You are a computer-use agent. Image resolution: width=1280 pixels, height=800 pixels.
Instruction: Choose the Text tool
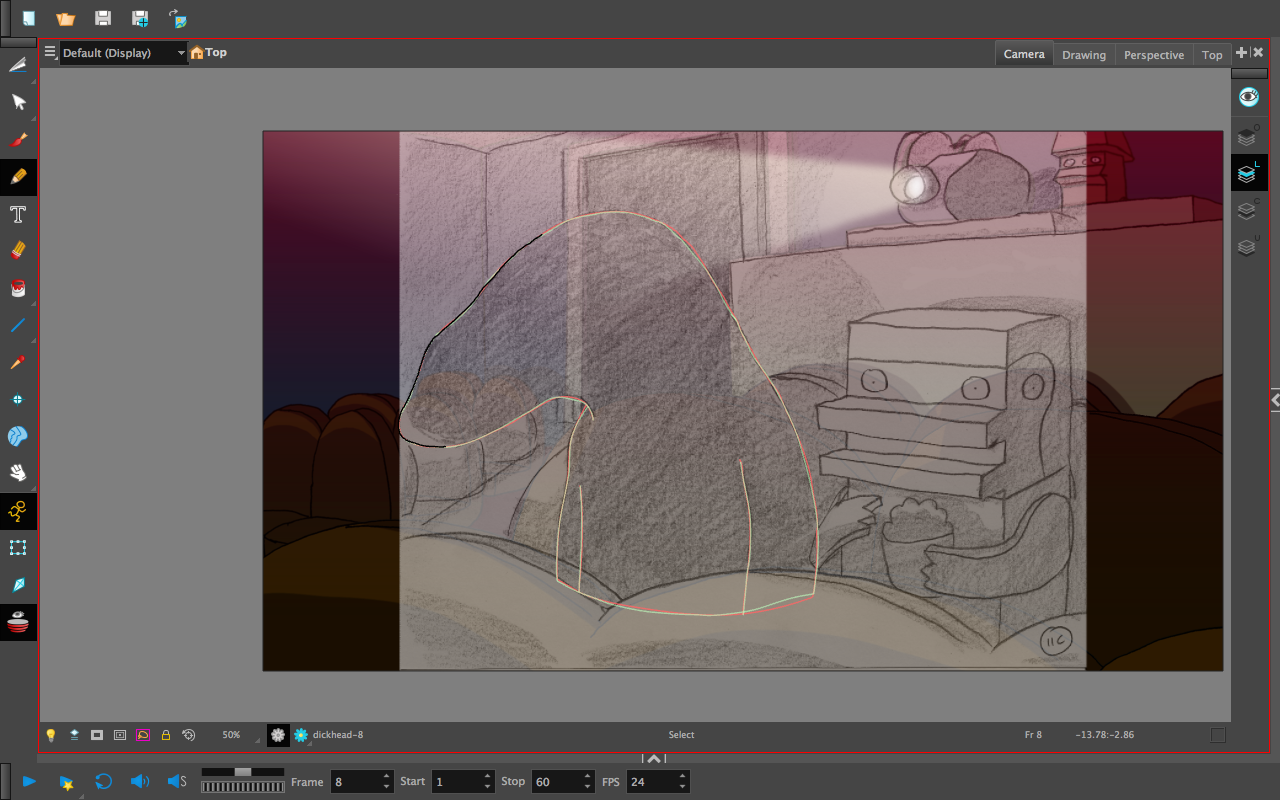18,214
